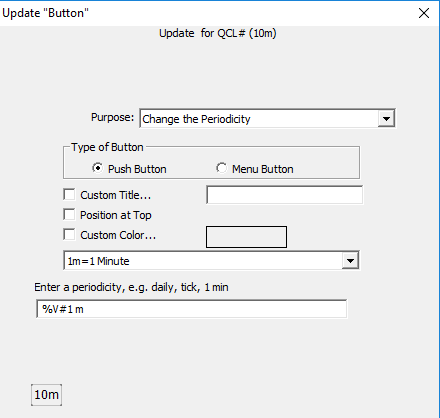Click the Custom Color... label
Image resolution: width=440 pixels, height=418 pixels.
click(x=118, y=235)
